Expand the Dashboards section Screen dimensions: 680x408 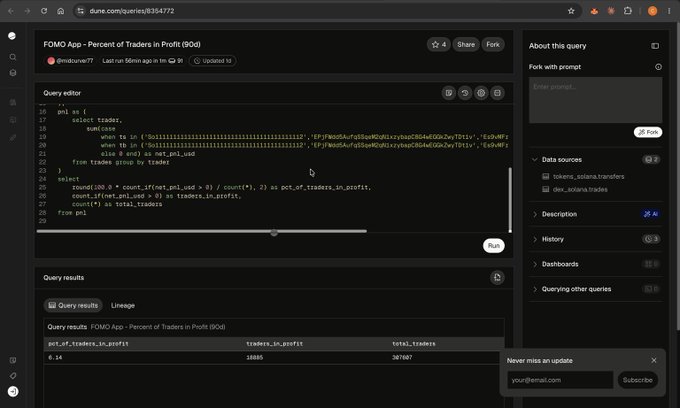pos(535,264)
